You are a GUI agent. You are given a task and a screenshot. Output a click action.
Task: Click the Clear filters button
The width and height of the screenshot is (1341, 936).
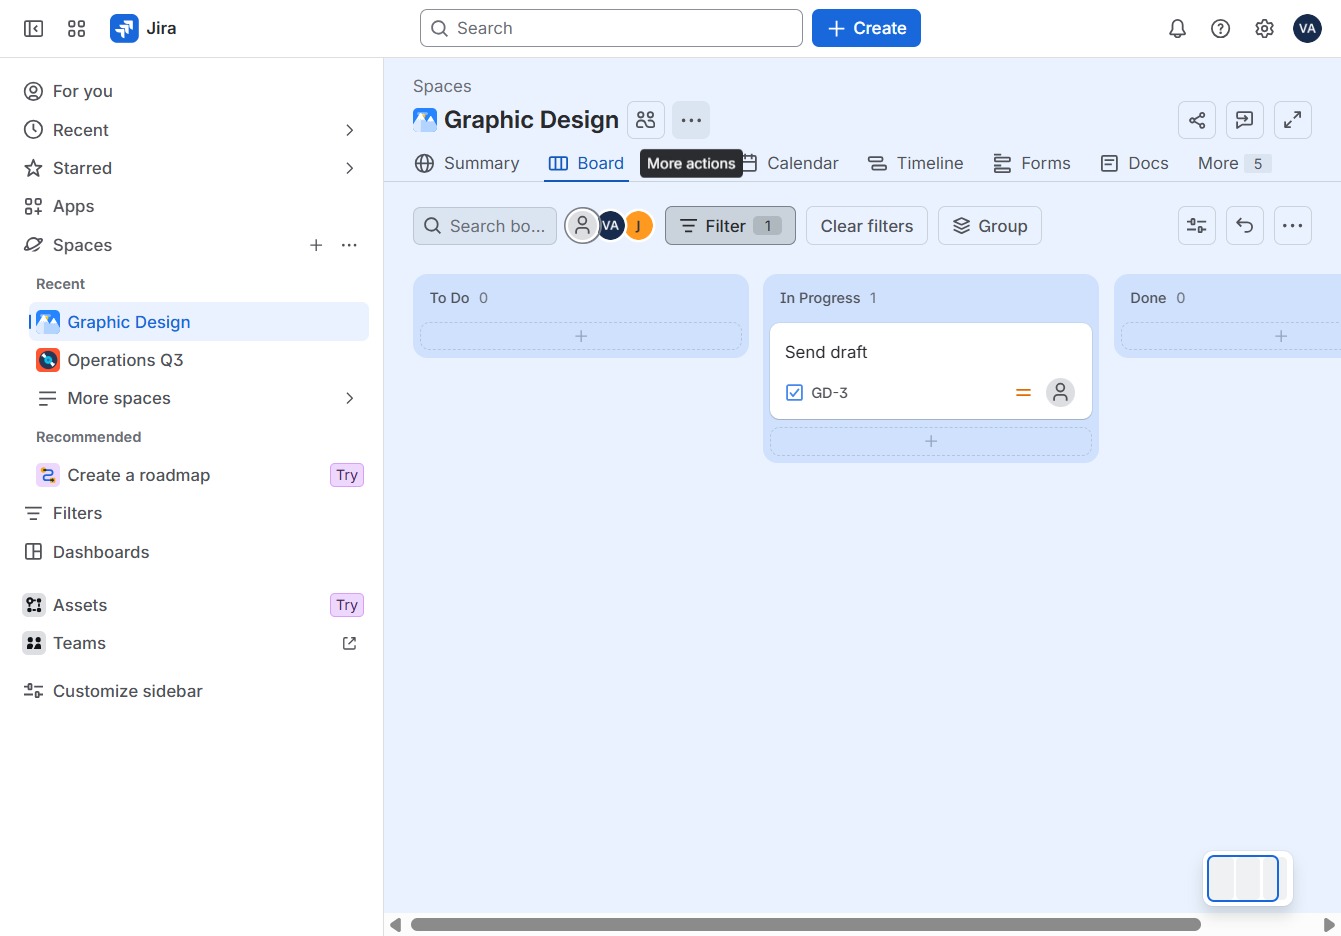[867, 226]
